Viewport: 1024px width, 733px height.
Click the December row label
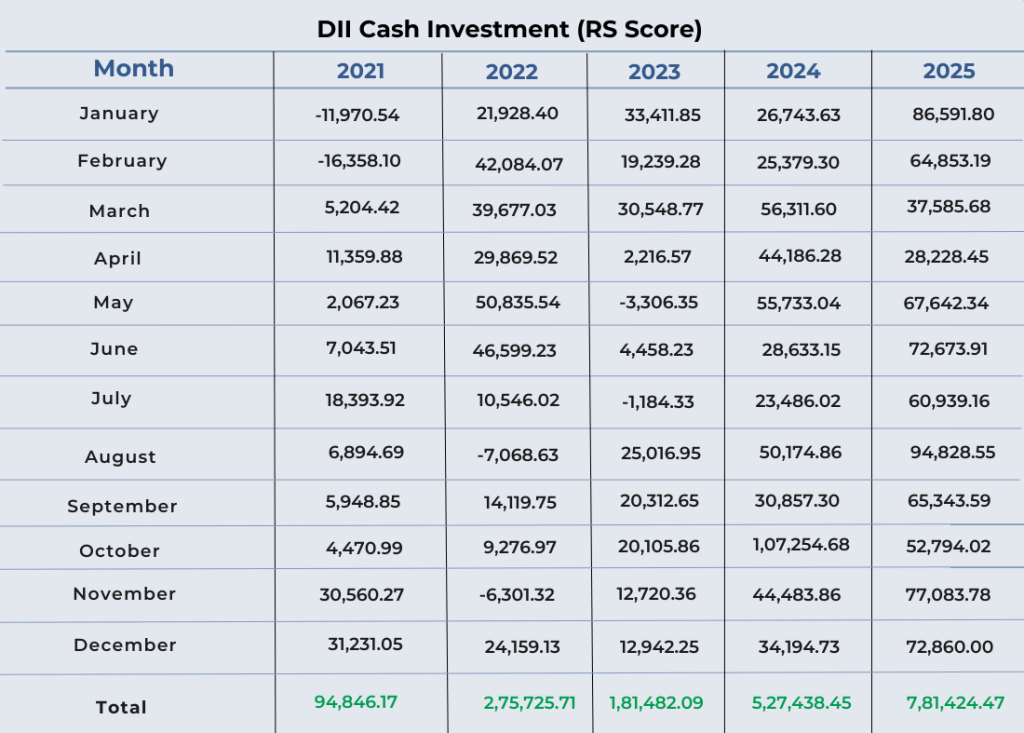122,646
